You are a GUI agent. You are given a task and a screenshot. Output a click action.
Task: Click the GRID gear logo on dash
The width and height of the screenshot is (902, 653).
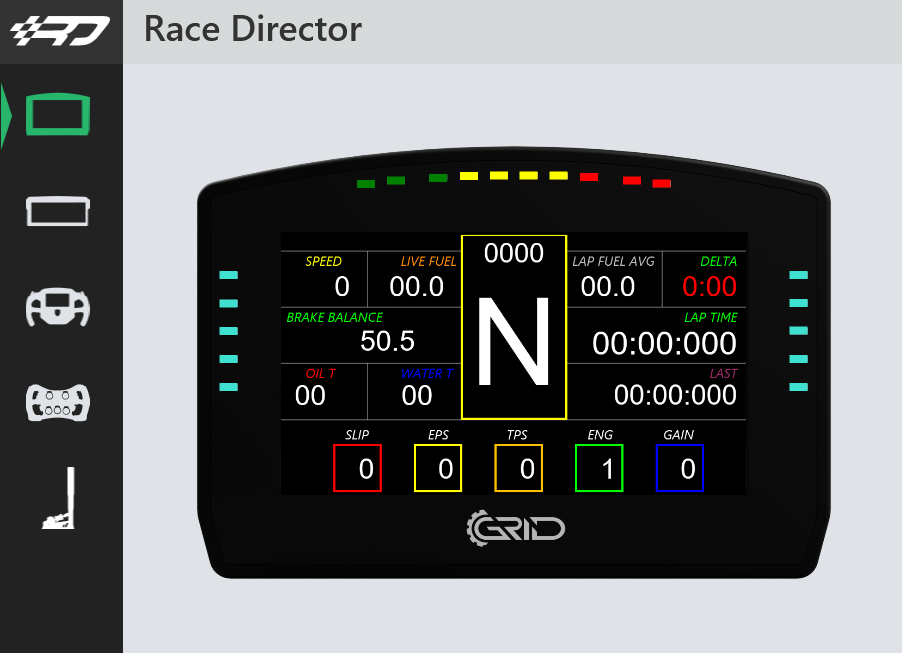[x=515, y=528]
